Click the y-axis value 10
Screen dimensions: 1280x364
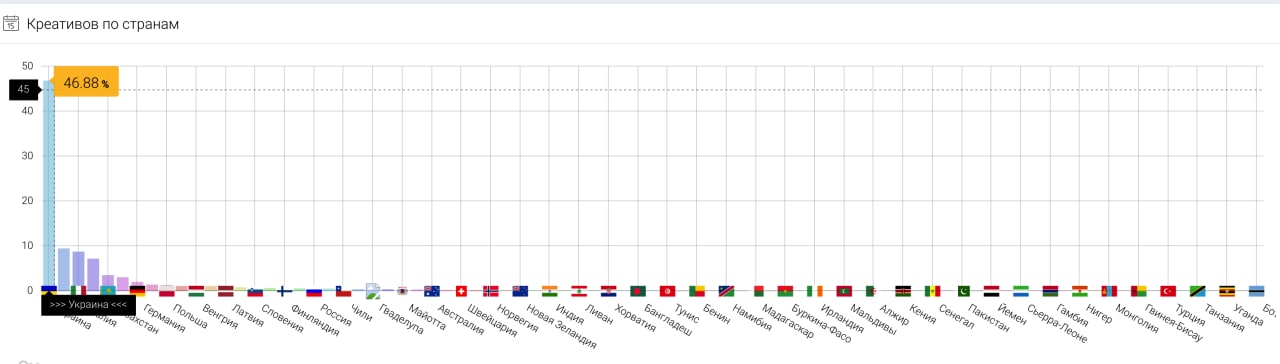point(27,246)
